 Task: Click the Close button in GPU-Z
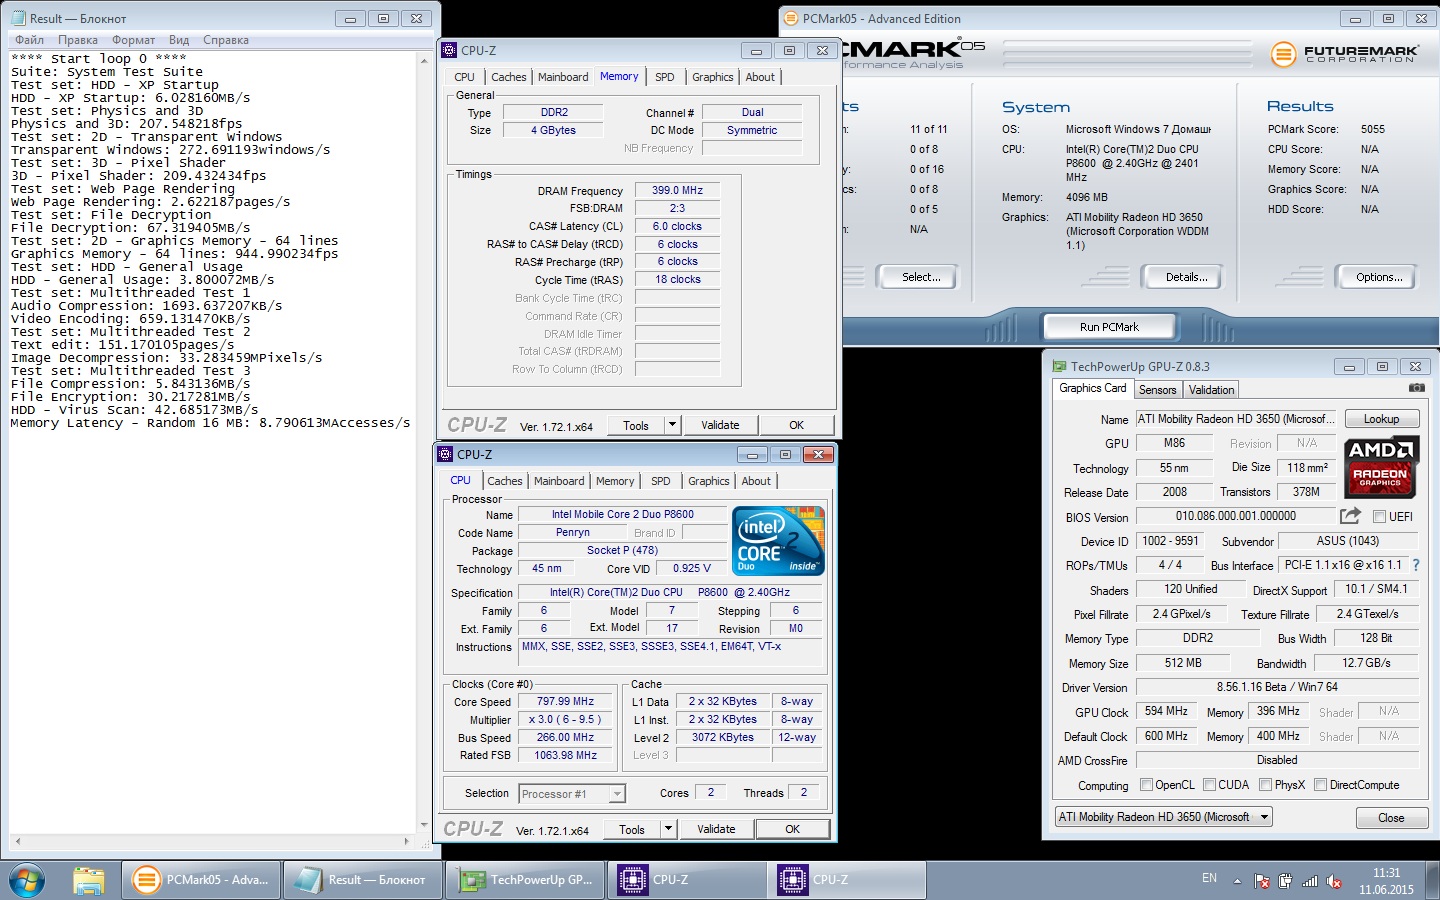point(1391,818)
